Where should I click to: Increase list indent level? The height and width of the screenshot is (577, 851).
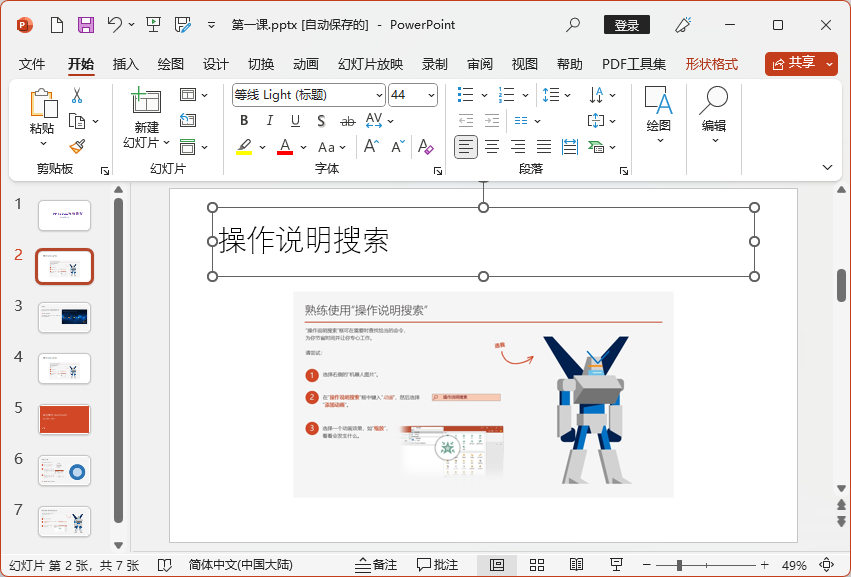pyautogui.click(x=492, y=121)
